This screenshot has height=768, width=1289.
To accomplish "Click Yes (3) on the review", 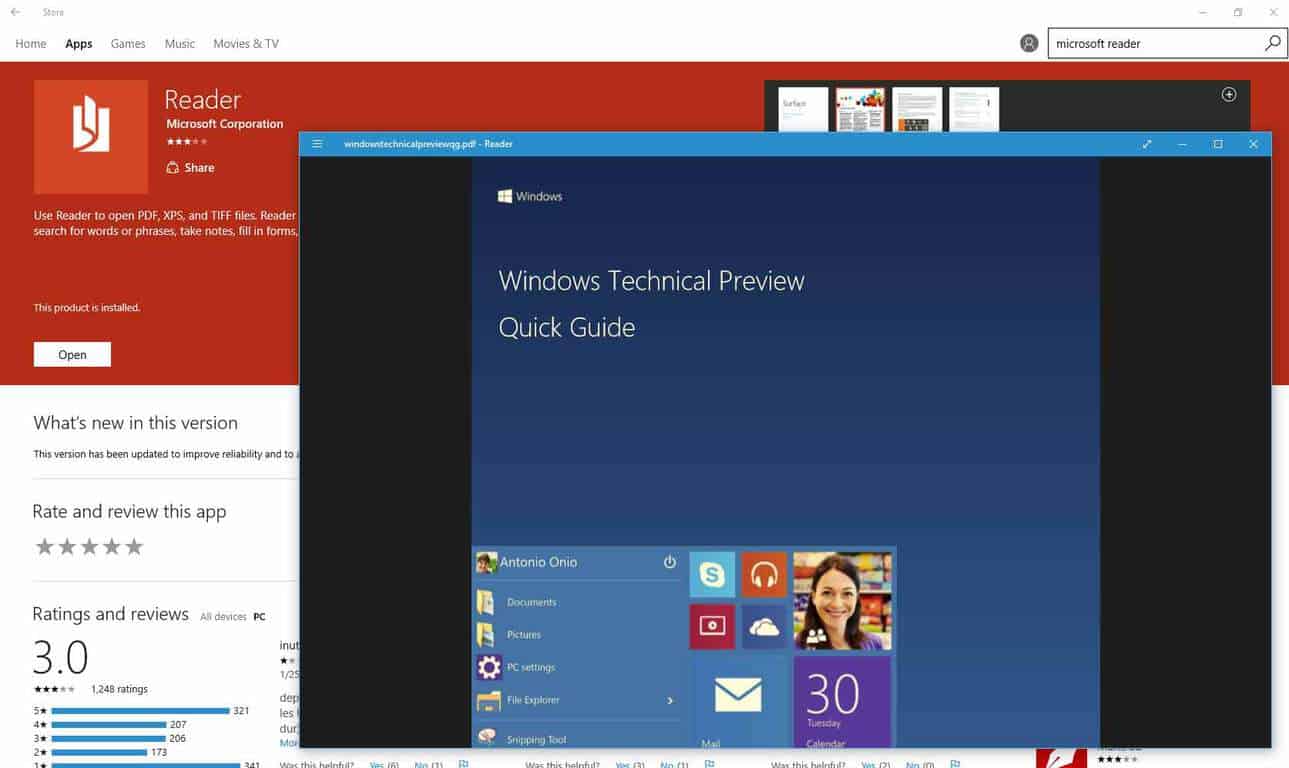I will click(630, 764).
